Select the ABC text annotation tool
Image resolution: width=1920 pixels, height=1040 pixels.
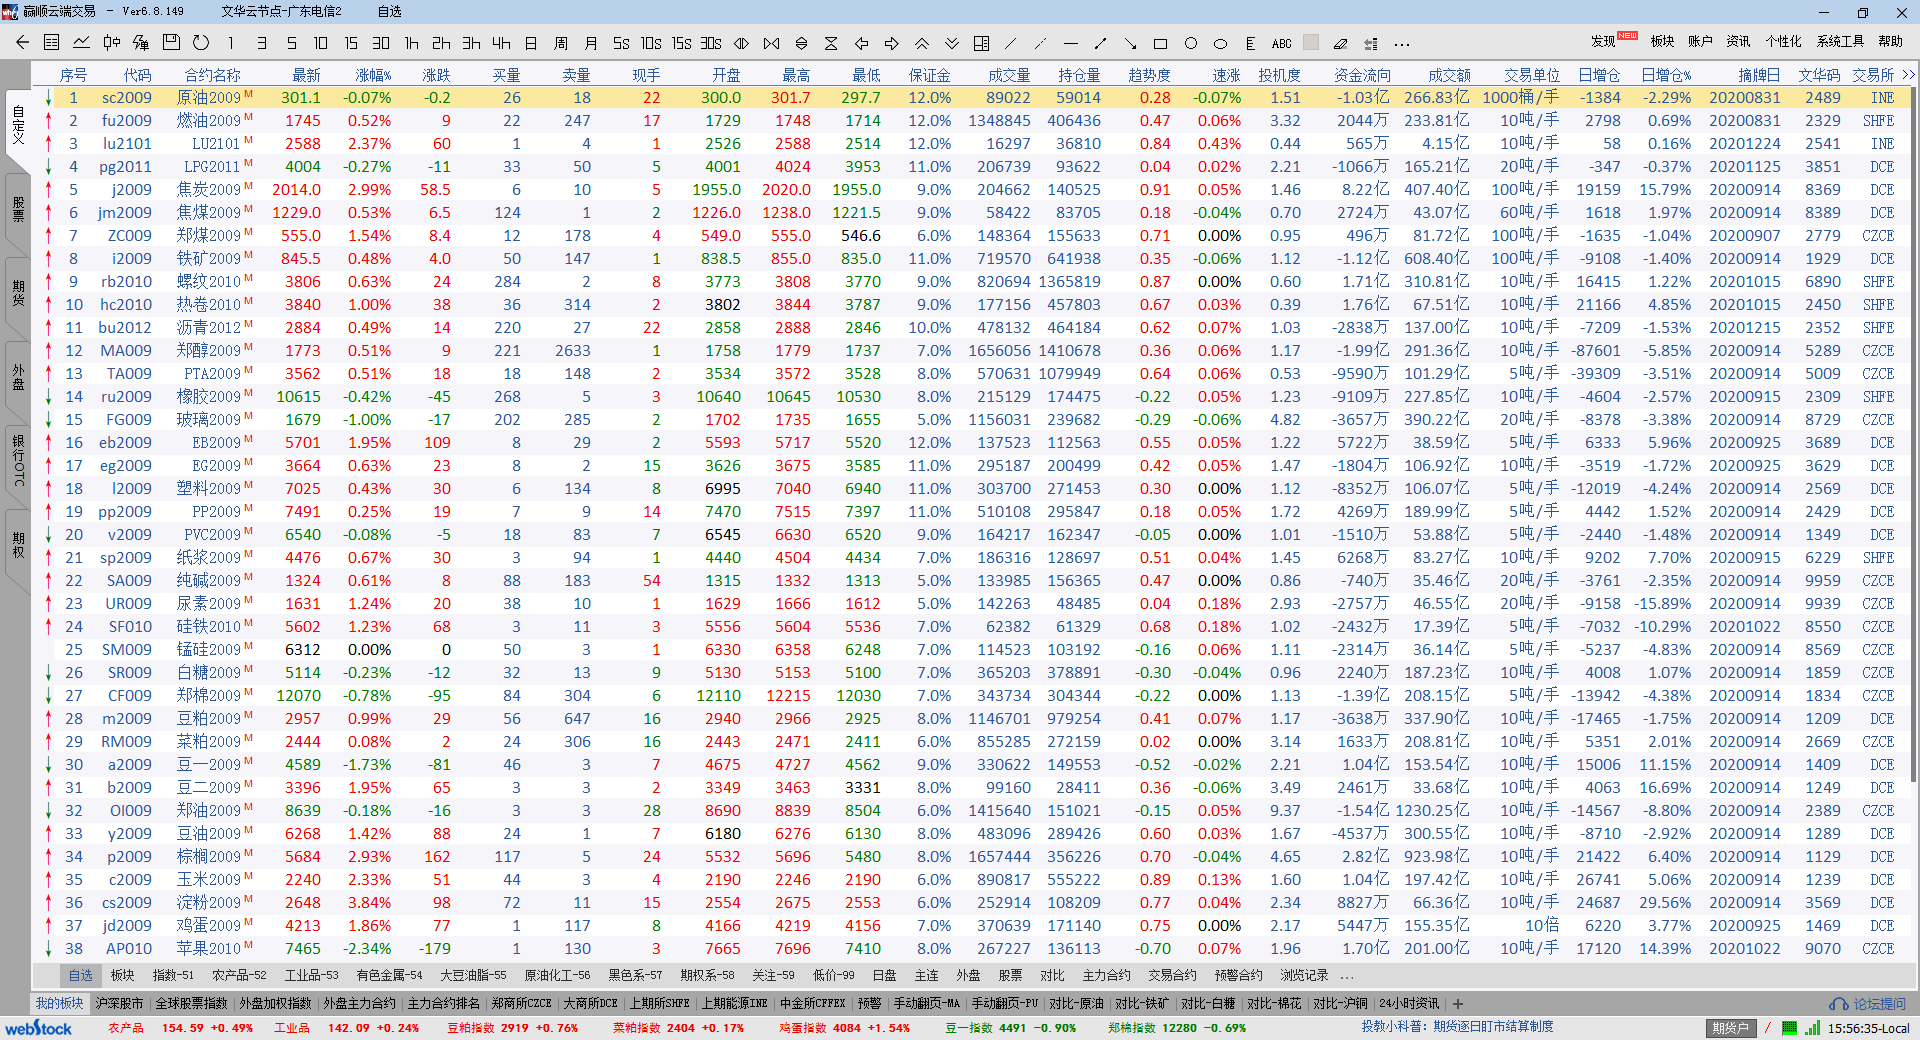(x=1281, y=43)
